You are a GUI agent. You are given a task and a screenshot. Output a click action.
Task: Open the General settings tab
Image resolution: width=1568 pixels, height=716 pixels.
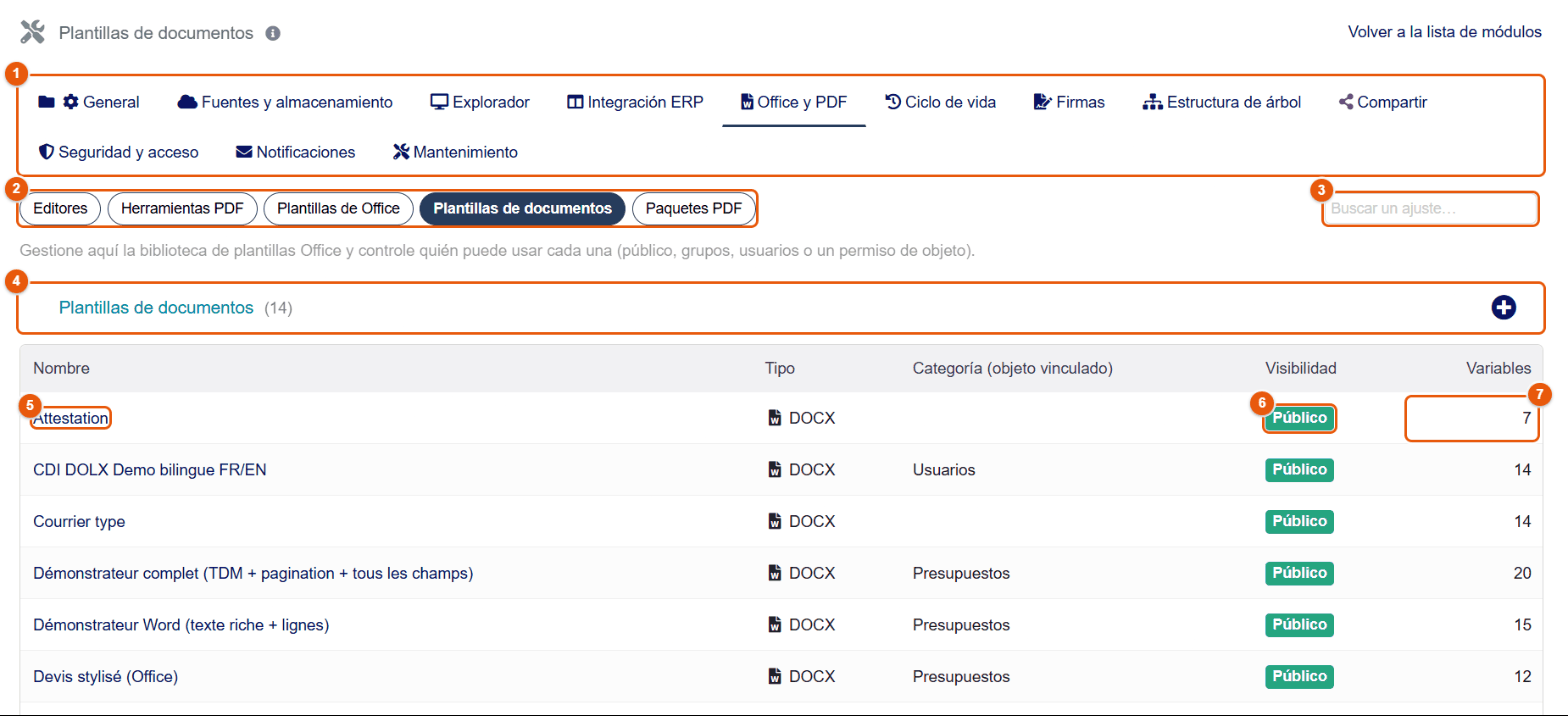89,101
